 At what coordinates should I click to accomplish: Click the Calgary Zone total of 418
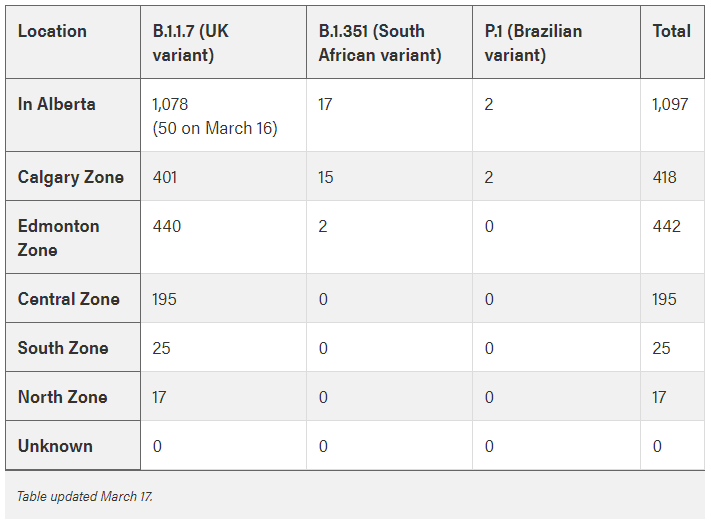tap(664, 177)
